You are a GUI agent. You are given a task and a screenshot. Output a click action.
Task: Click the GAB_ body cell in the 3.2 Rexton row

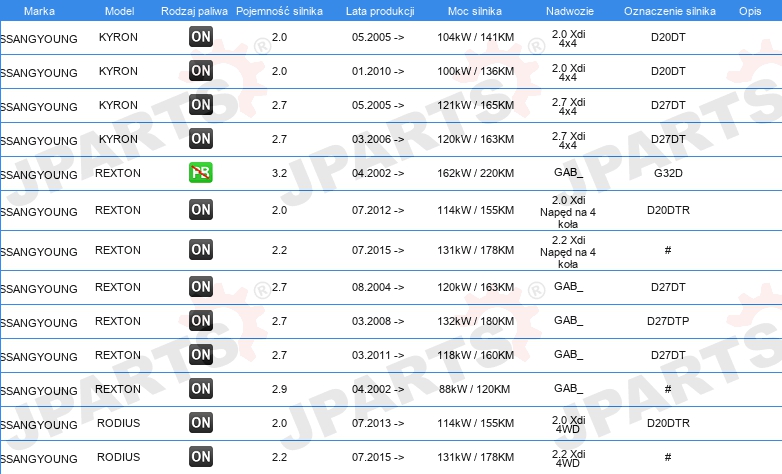(x=568, y=173)
